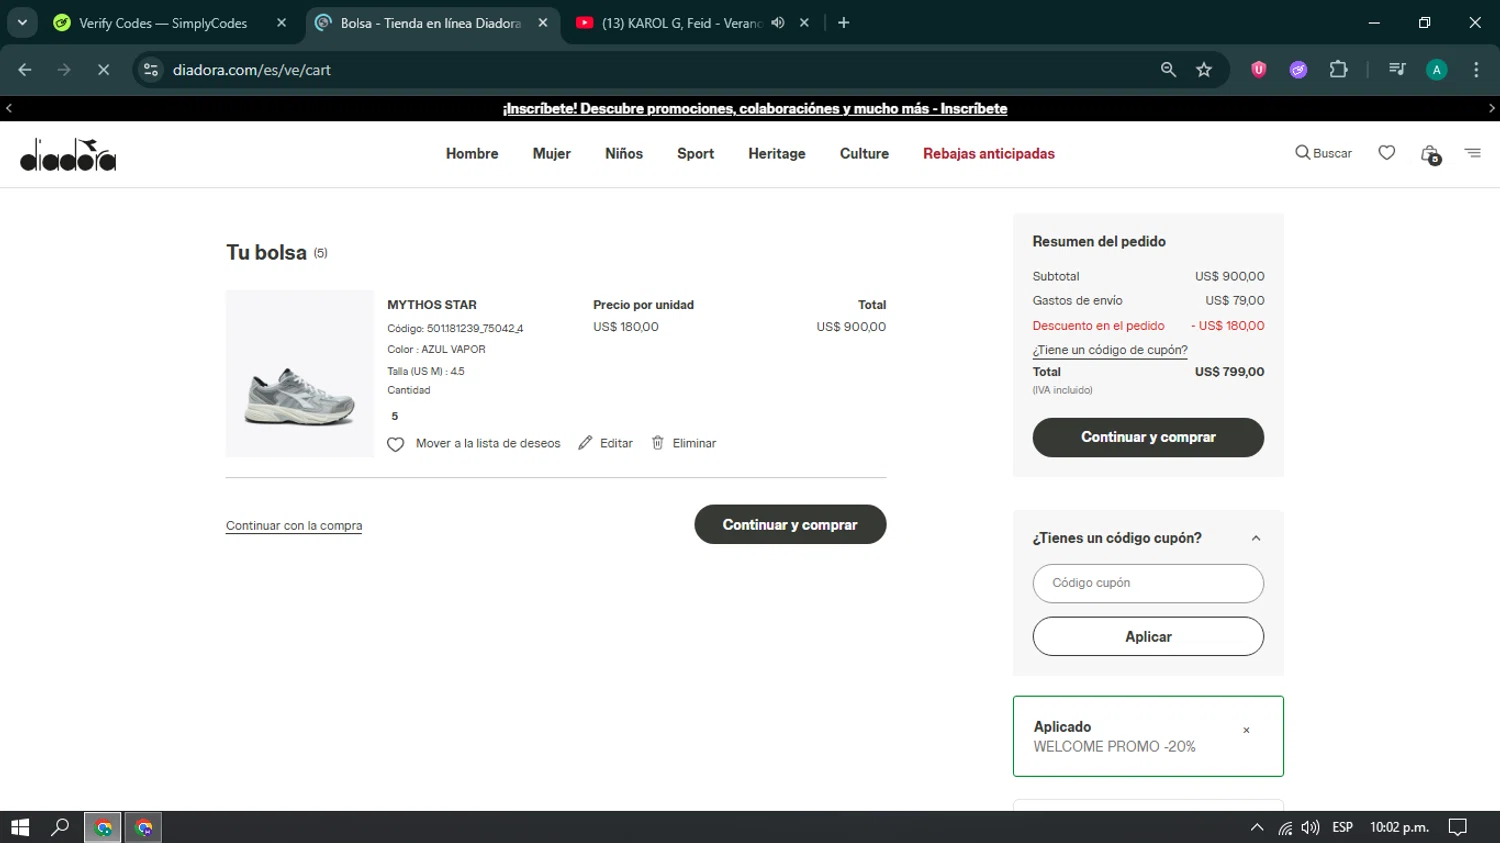Click the ESP language indicator

pyautogui.click(x=1343, y=827)
